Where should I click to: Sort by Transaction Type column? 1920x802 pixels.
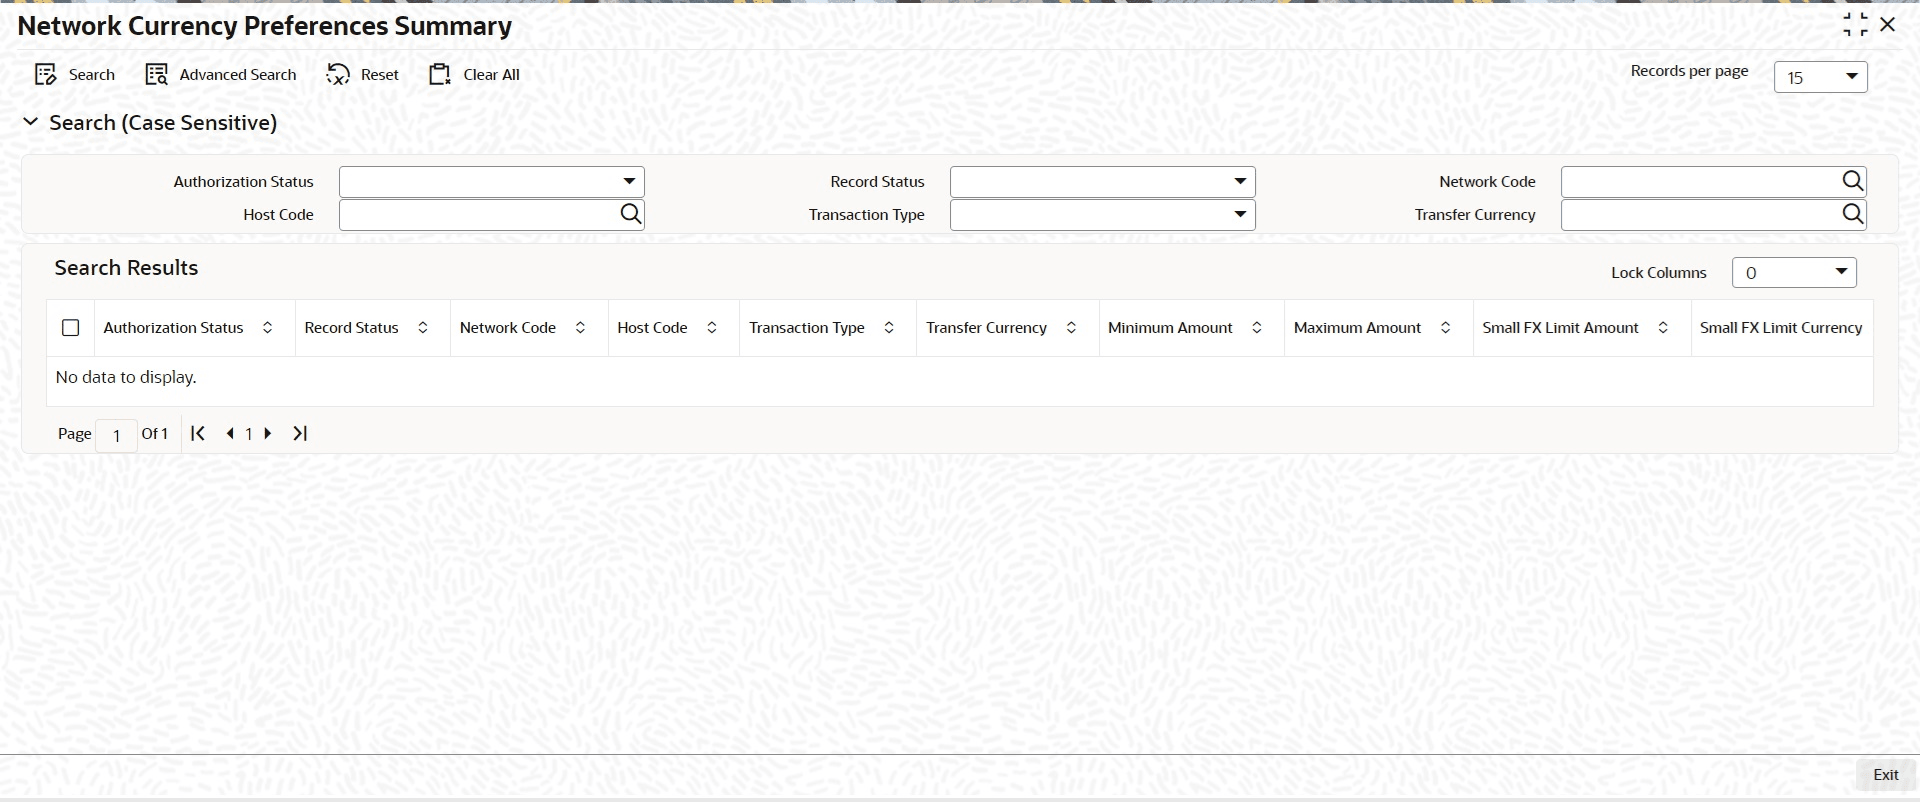889,328
